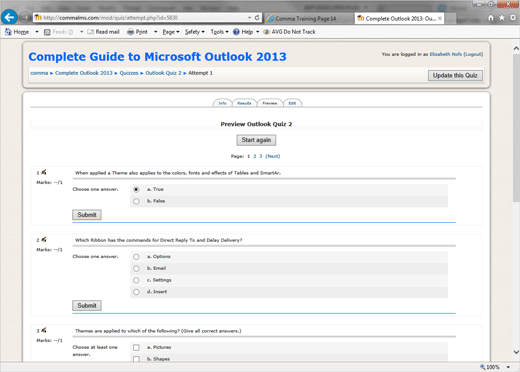Open the Elizabeth Nofs profile link
The height and width of the screenshot is (372, 520).
click(446, 54)
